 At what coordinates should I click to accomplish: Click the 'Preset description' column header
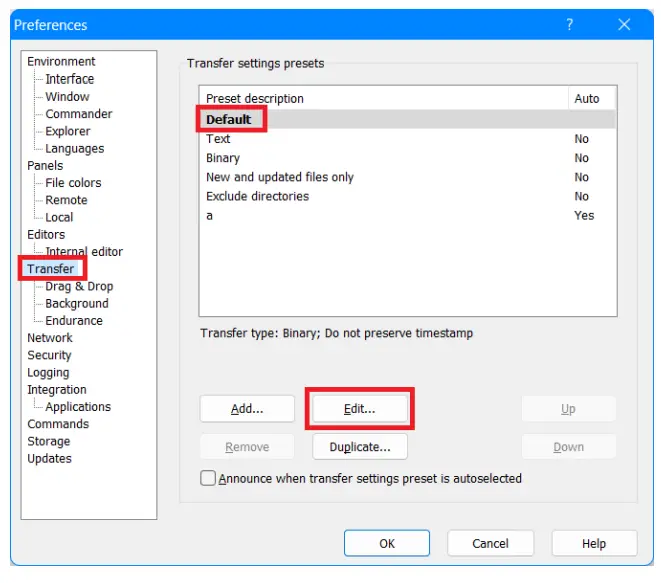tap(384, 99)
